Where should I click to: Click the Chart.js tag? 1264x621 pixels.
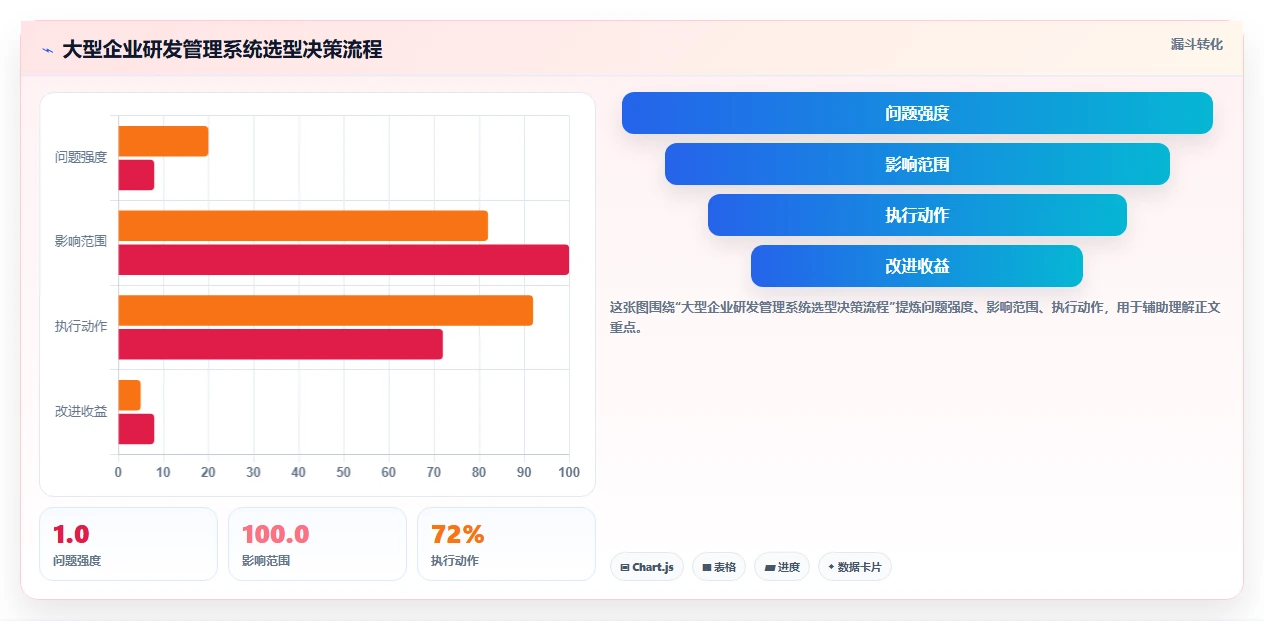click(647, 567)
